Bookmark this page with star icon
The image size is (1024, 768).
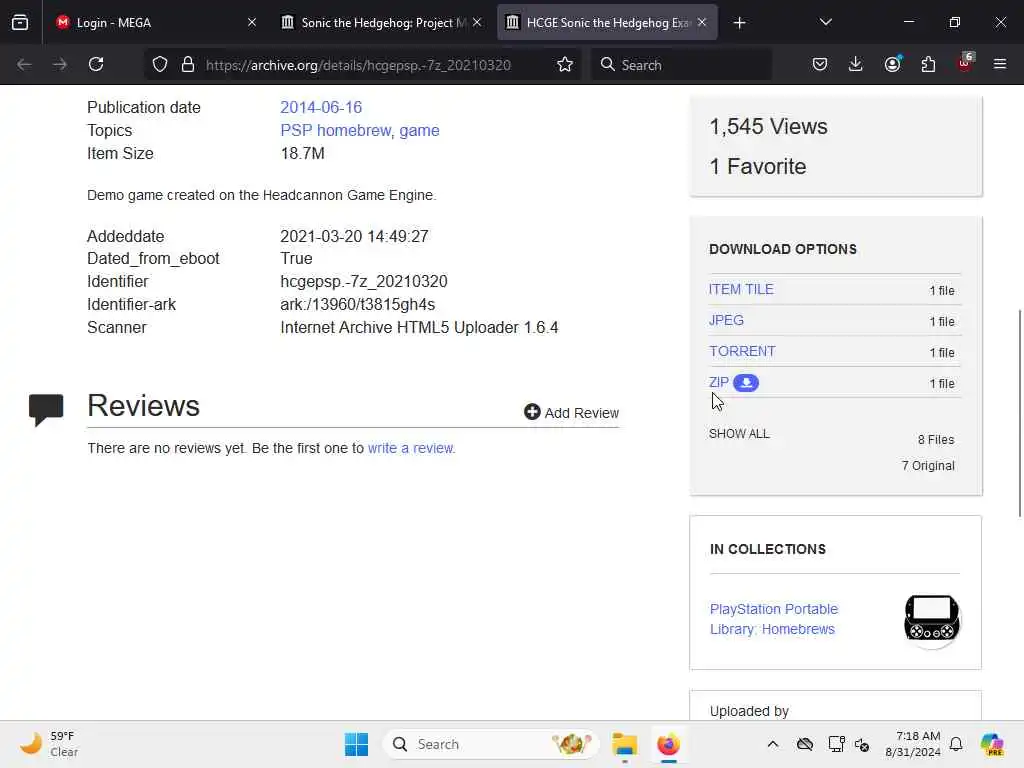pos(565,65)
